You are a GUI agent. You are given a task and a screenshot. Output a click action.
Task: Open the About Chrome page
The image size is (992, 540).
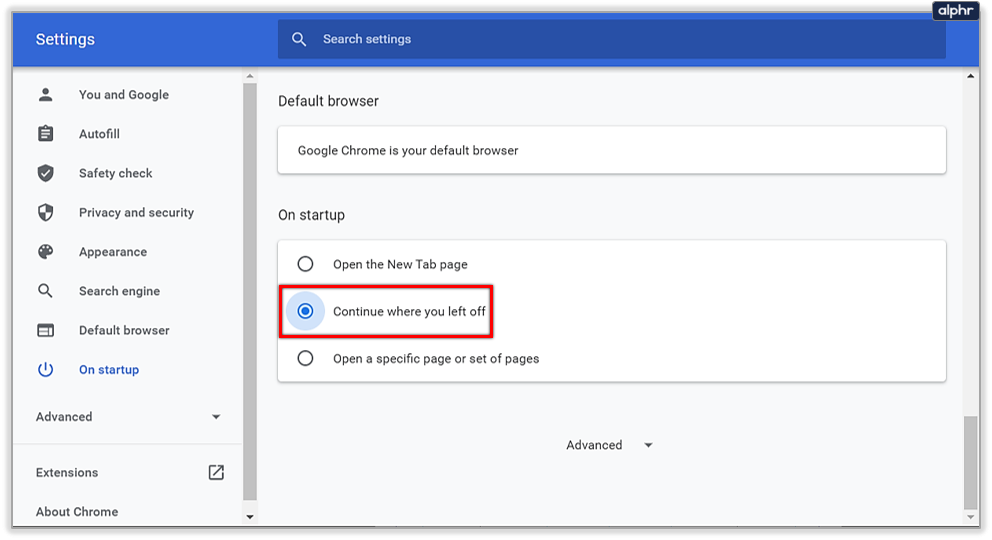(x=77, y=511)
